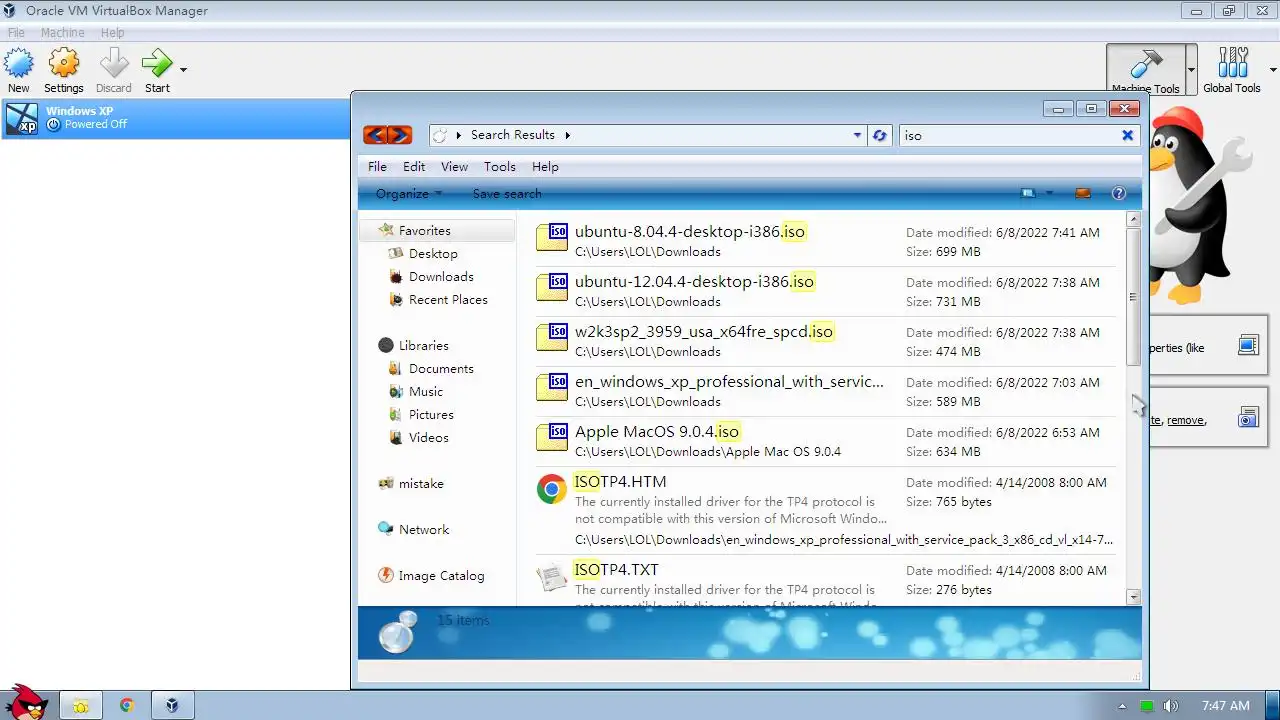The image size is (1280, 720).
Task: Open the Organize dropdown
Action: pos(409,194)
